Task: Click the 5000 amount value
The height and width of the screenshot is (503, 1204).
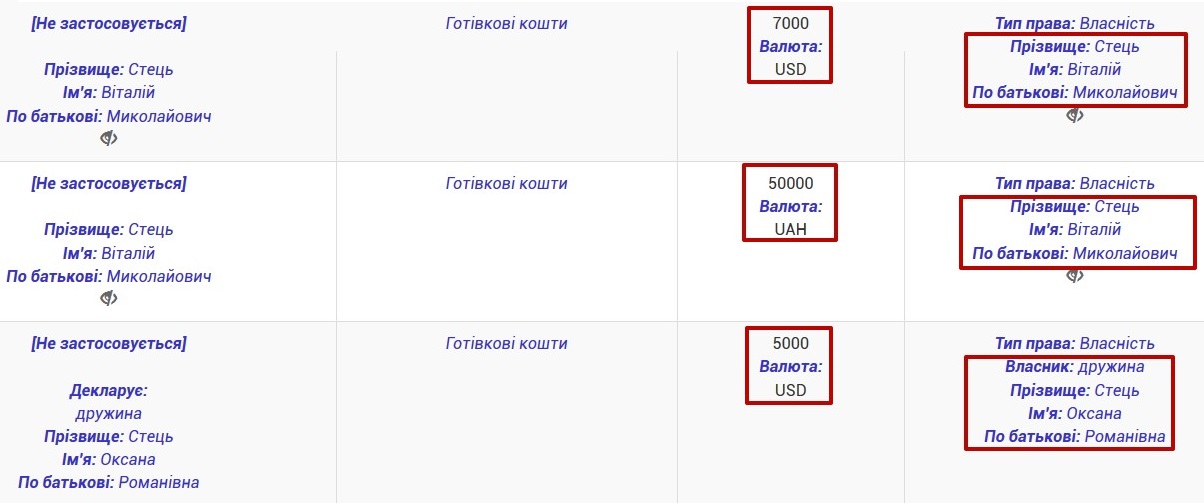Action: point(791,343)
